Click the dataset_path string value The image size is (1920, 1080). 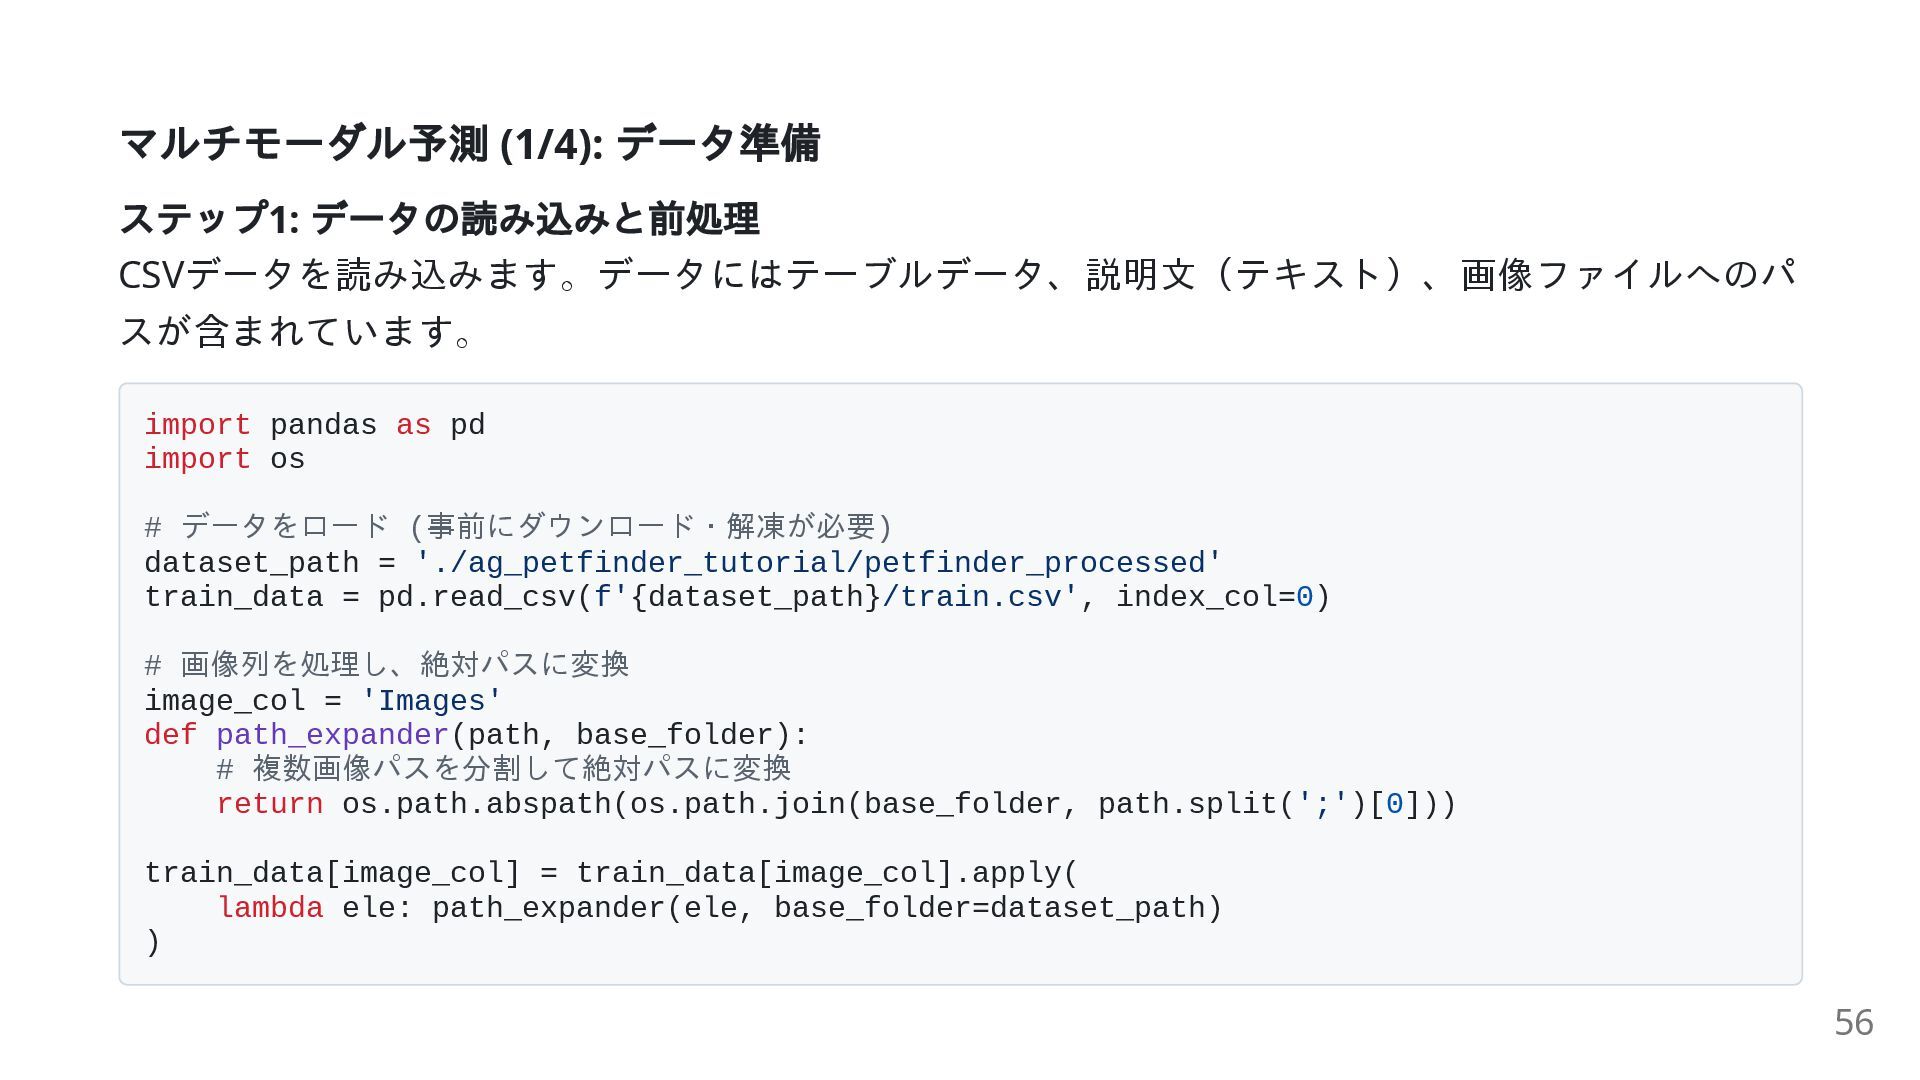(818, 563)
